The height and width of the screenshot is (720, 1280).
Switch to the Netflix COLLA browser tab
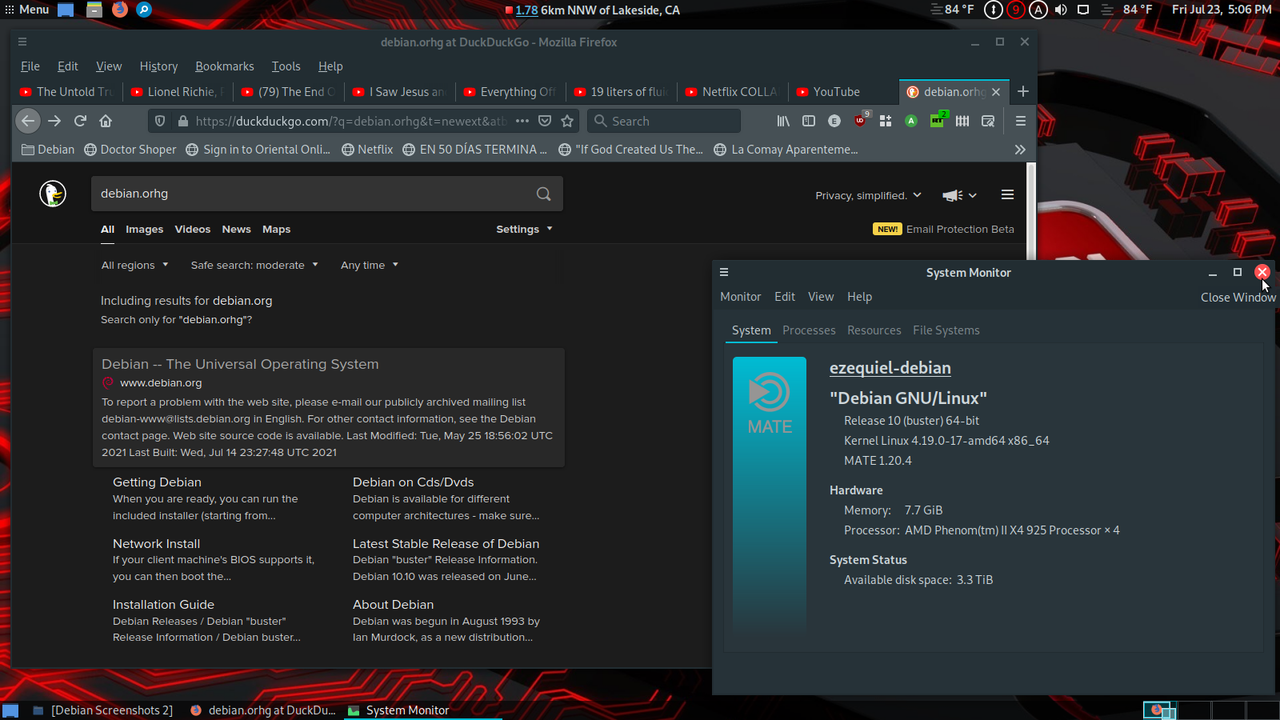(x=734, y=91)
